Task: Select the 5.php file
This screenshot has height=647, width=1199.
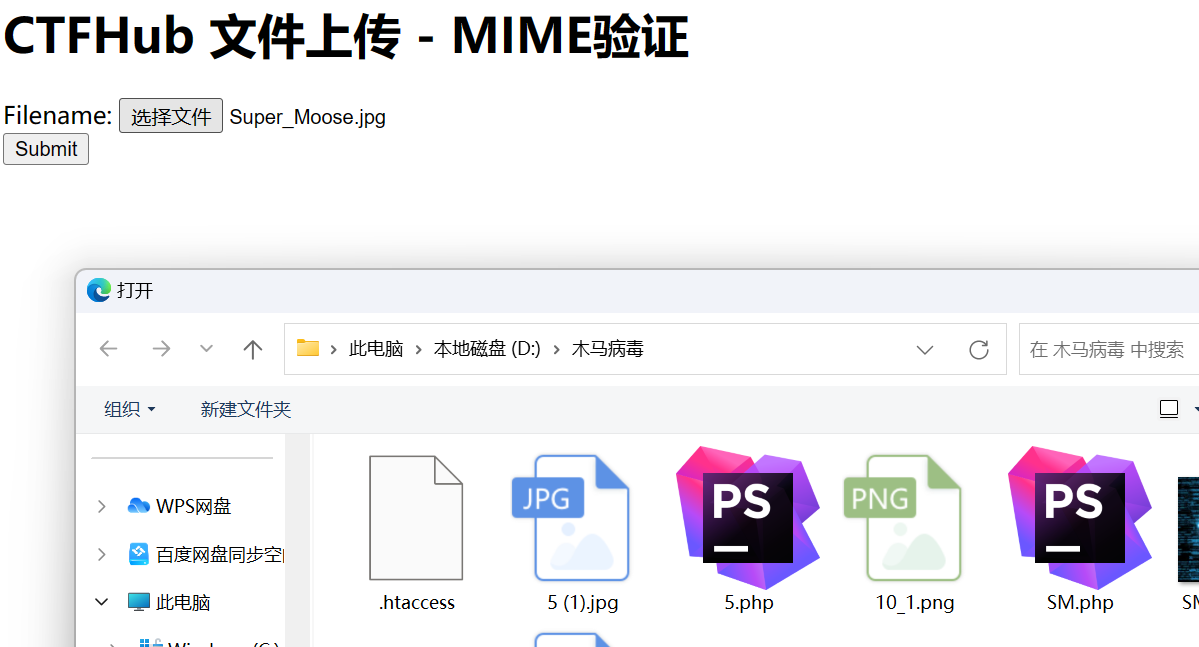Action: pos(748,518)
